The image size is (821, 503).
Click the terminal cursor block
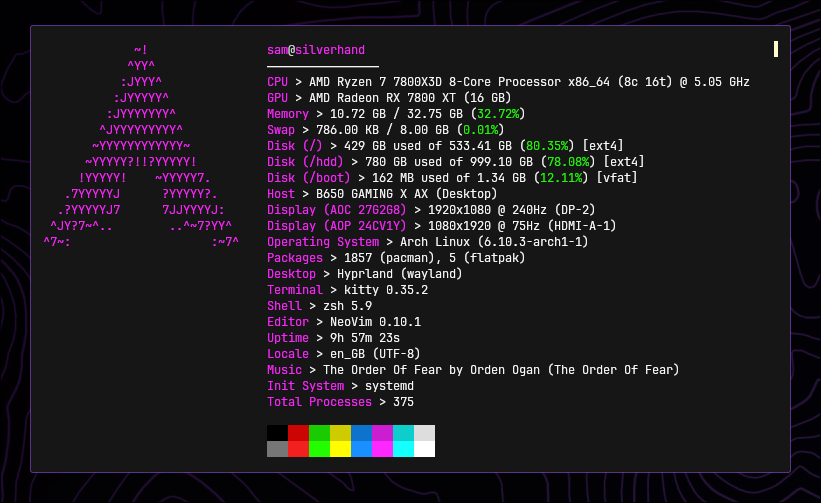776,49
